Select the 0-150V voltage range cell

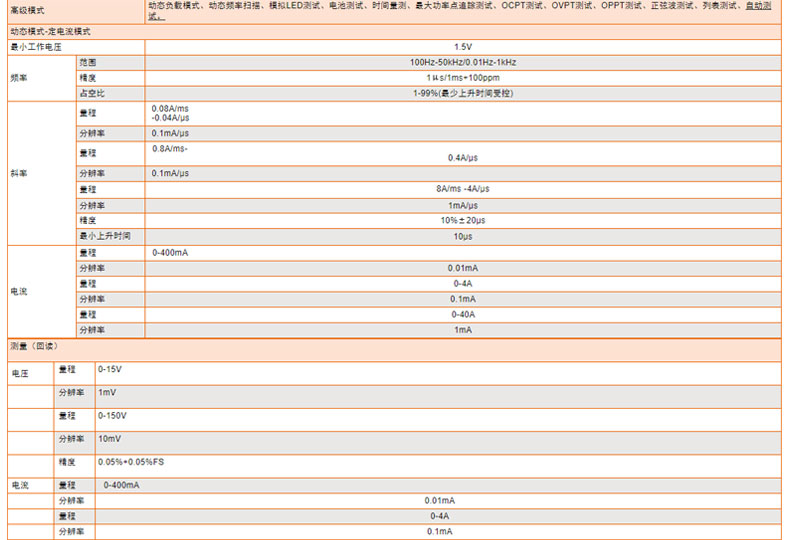pyautogui.click(x=112, y=415)
